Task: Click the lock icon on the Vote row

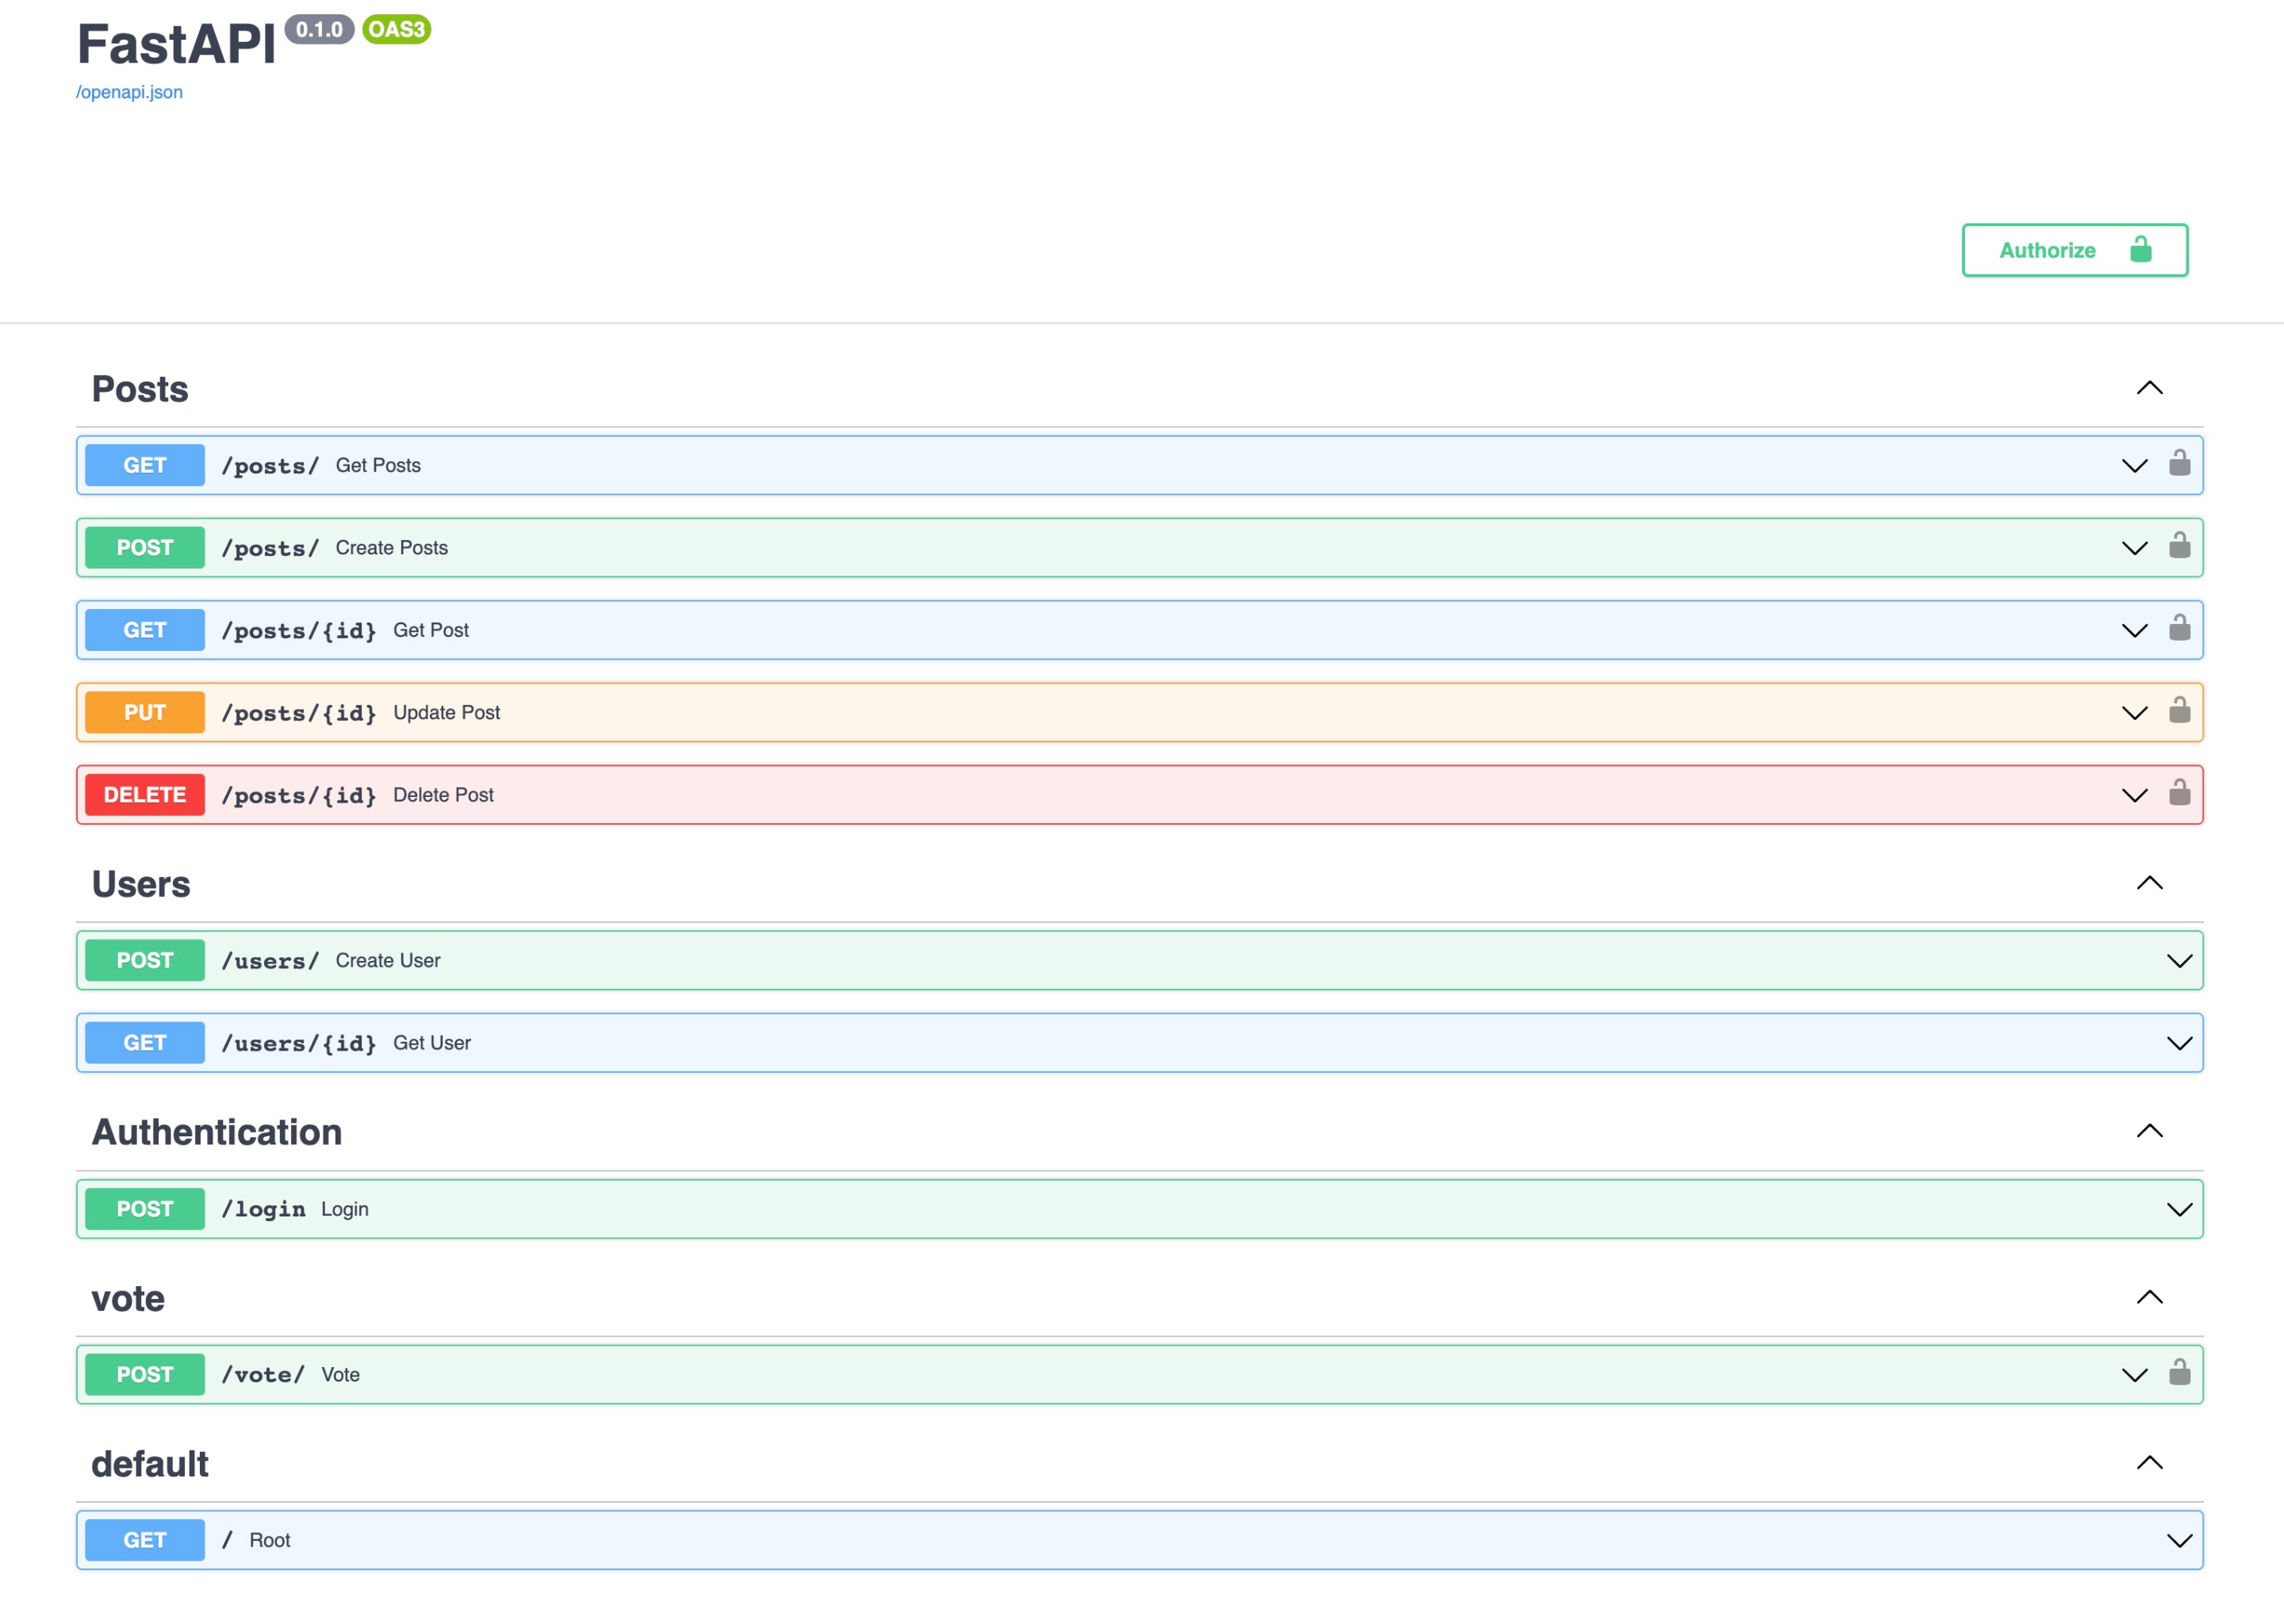Action: click(x=2179, y=1372)
